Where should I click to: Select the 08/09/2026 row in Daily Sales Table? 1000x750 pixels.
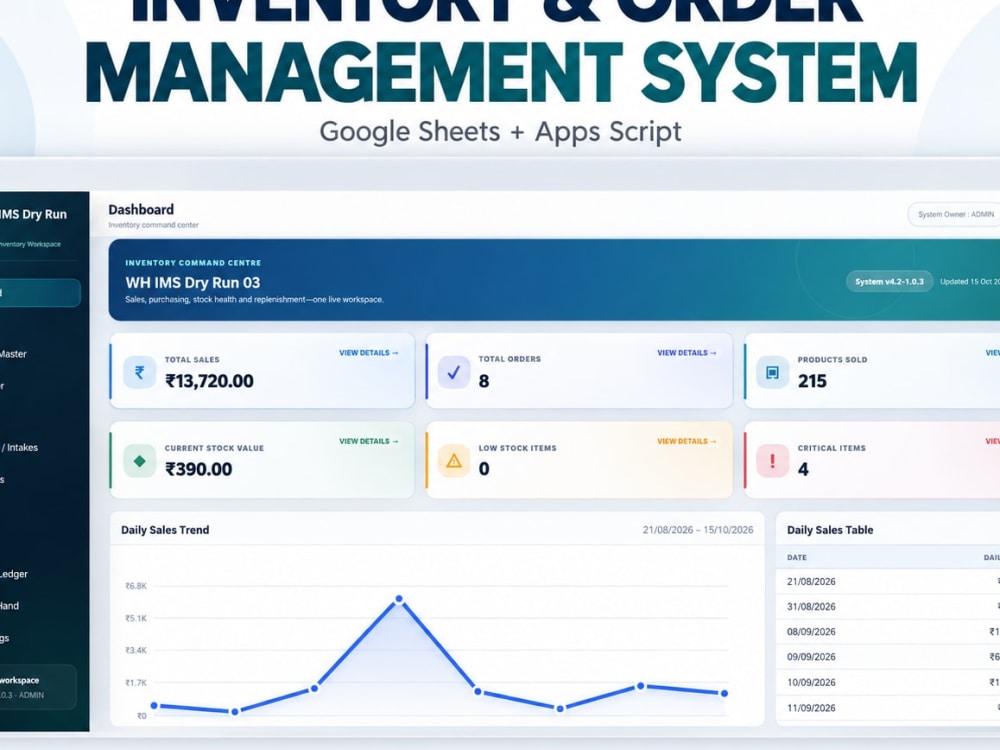pos(888,632)
